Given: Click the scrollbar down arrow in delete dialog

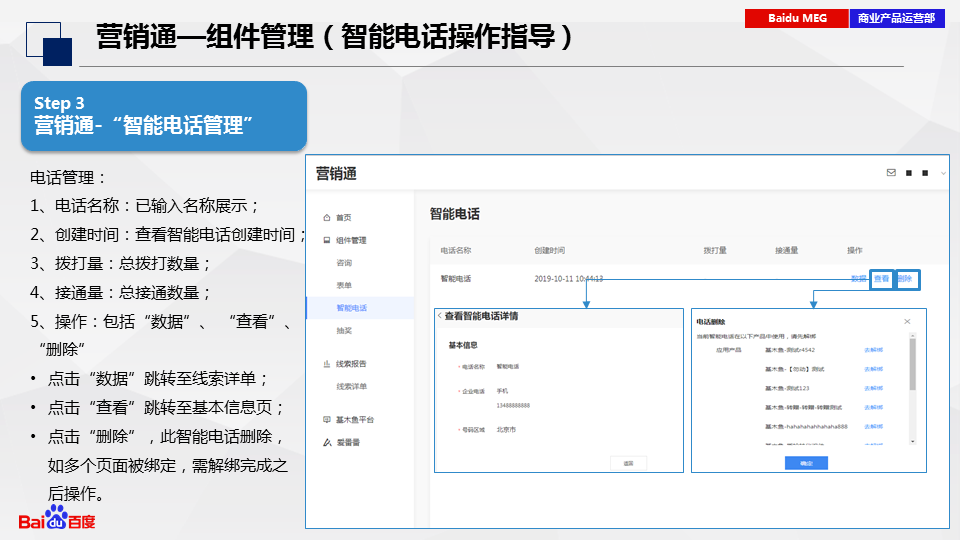Looking at the screenshot, I should pyautogui.click(x=912, y=441).
